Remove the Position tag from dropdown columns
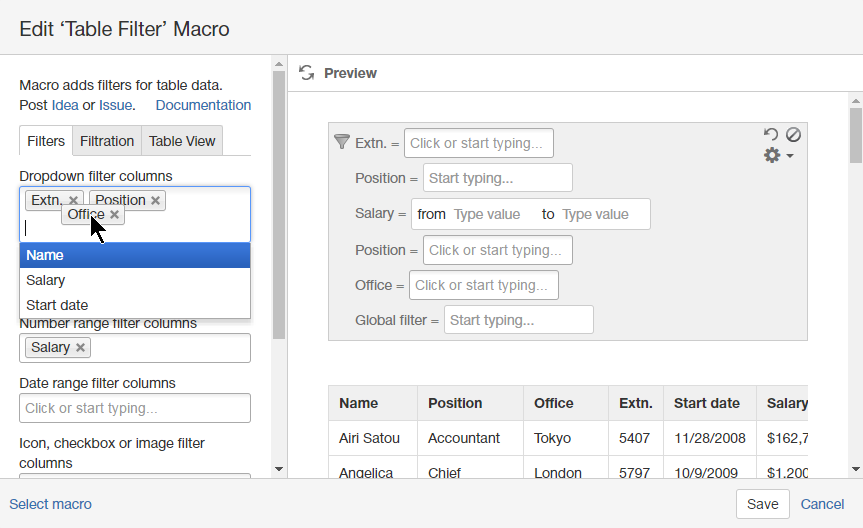The width and height of the screenshot is (863, 528). (x=155, y=201)
